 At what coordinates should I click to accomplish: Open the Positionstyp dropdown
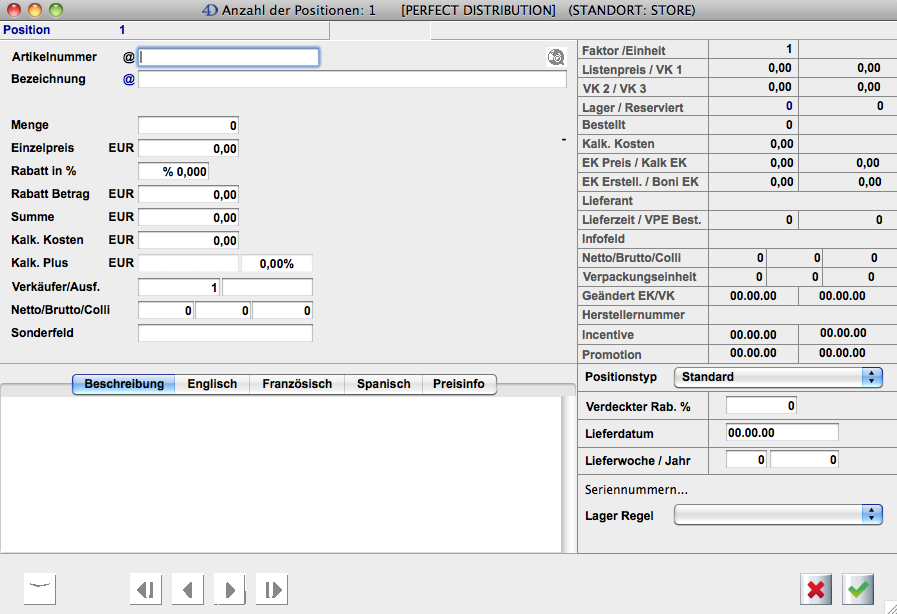point(778,377)
